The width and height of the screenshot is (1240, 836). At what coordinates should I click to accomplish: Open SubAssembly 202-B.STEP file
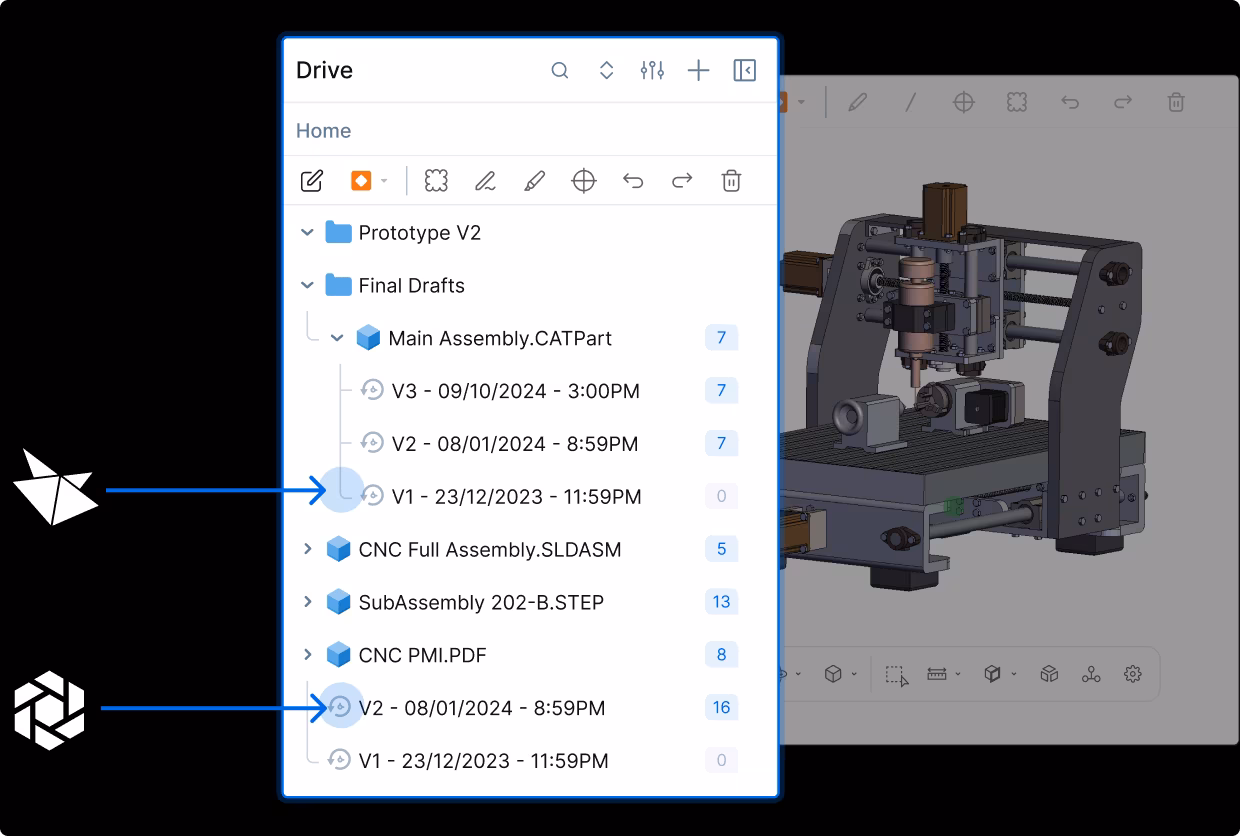click(x=465, y=603)
